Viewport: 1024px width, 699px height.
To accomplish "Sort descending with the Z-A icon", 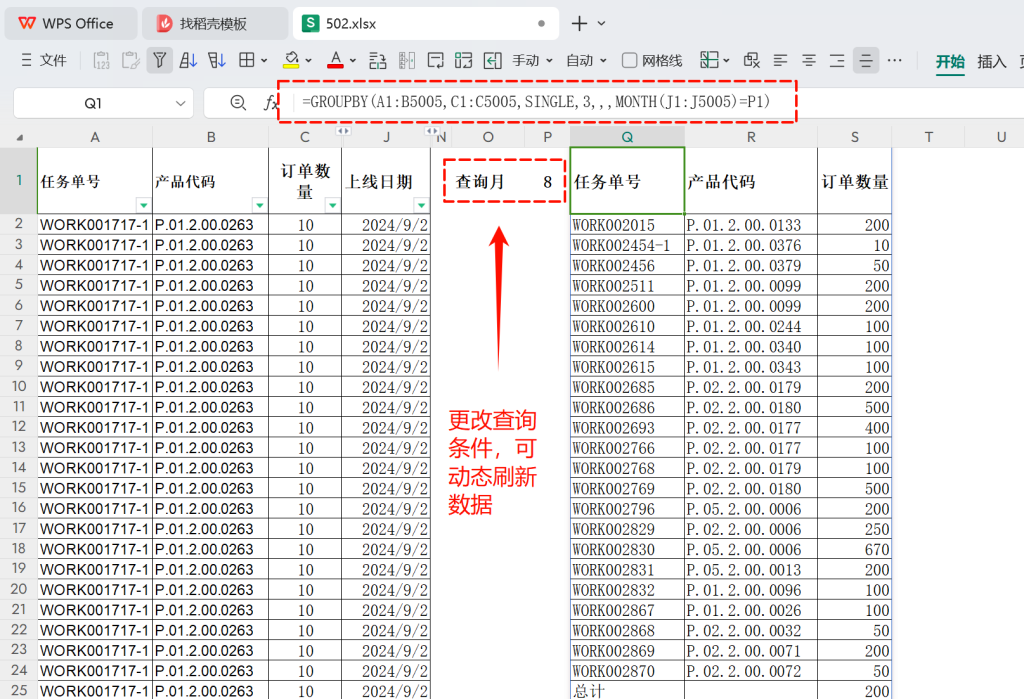I will (x=217, y=61).
